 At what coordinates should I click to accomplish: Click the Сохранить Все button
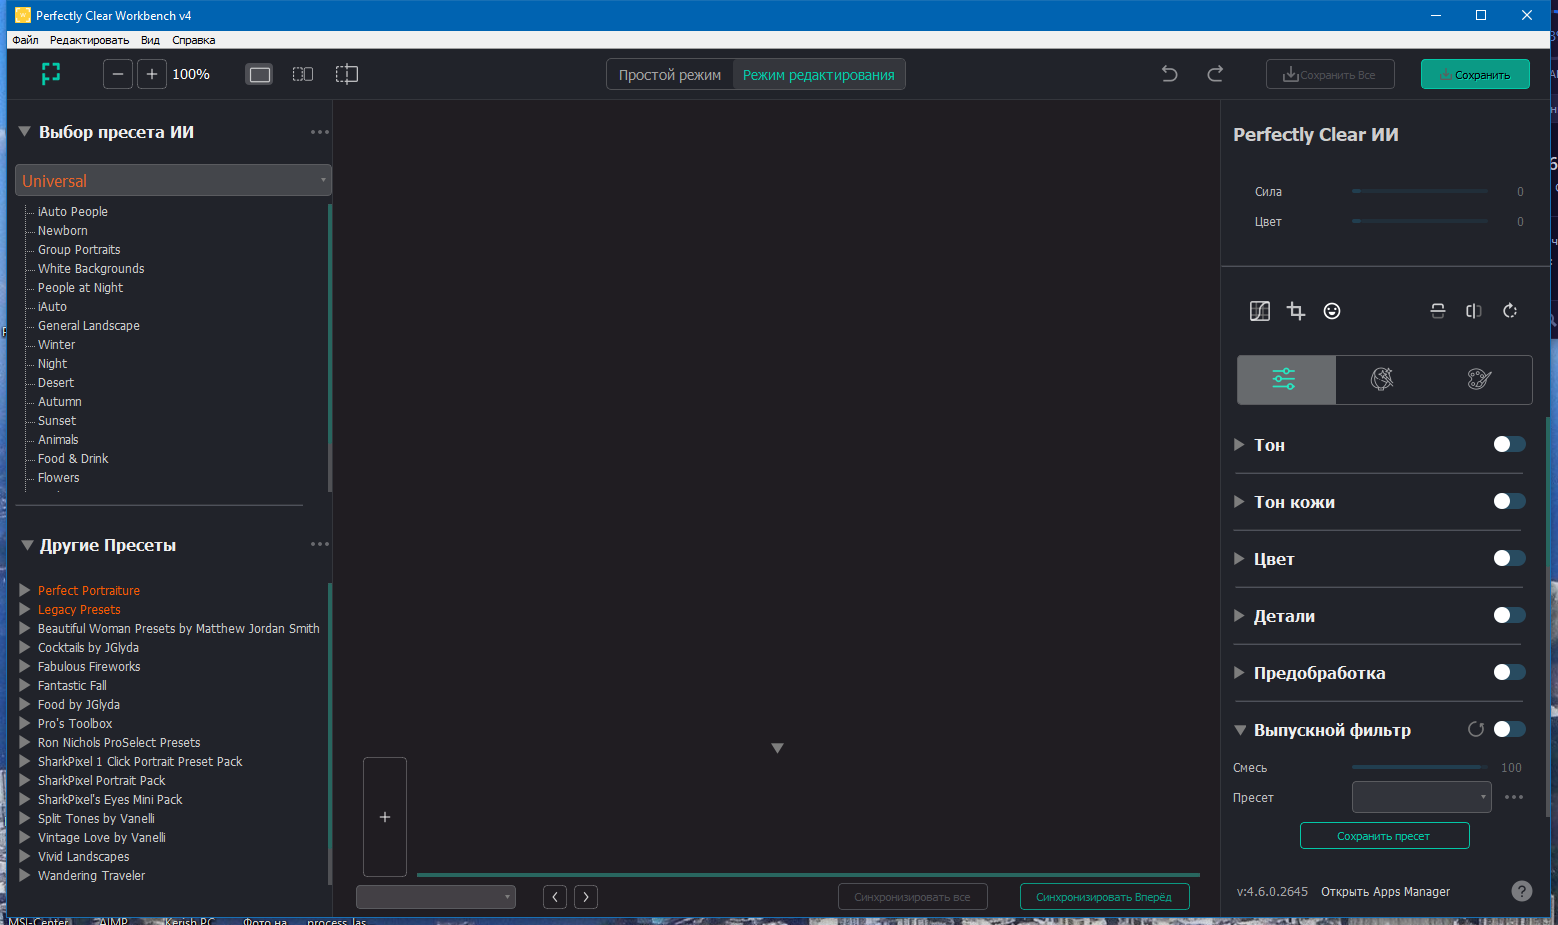pyautogui.click(x=1330, y=74)
